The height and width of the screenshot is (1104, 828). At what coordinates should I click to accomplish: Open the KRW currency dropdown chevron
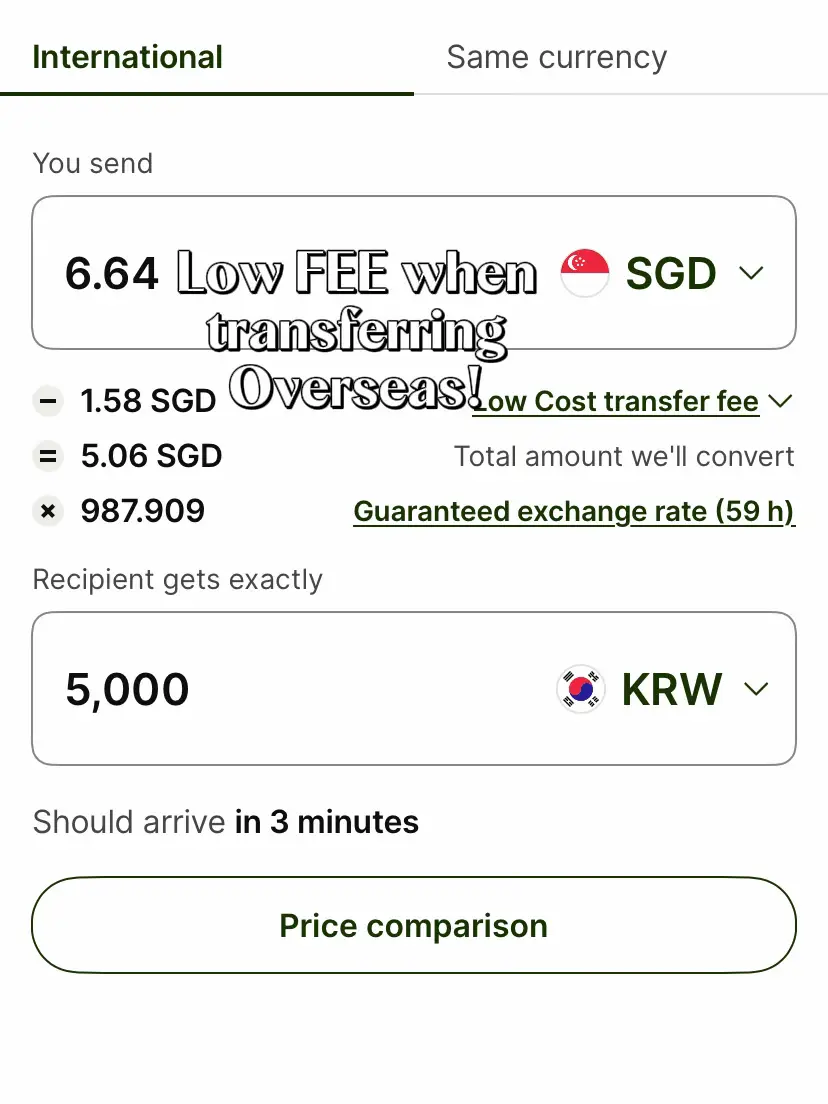[757, 689]
